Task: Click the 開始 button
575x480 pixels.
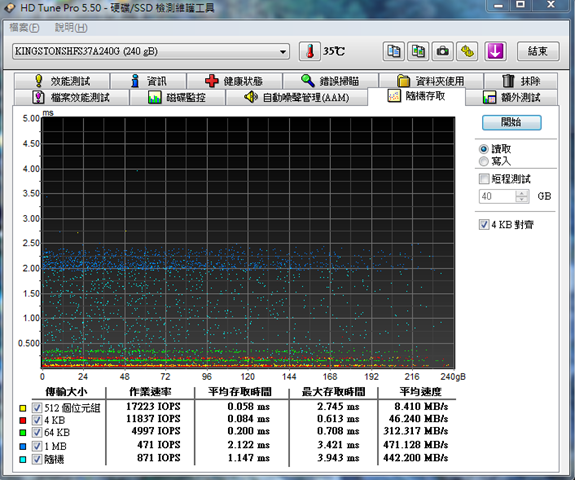Action: (511, 122)
